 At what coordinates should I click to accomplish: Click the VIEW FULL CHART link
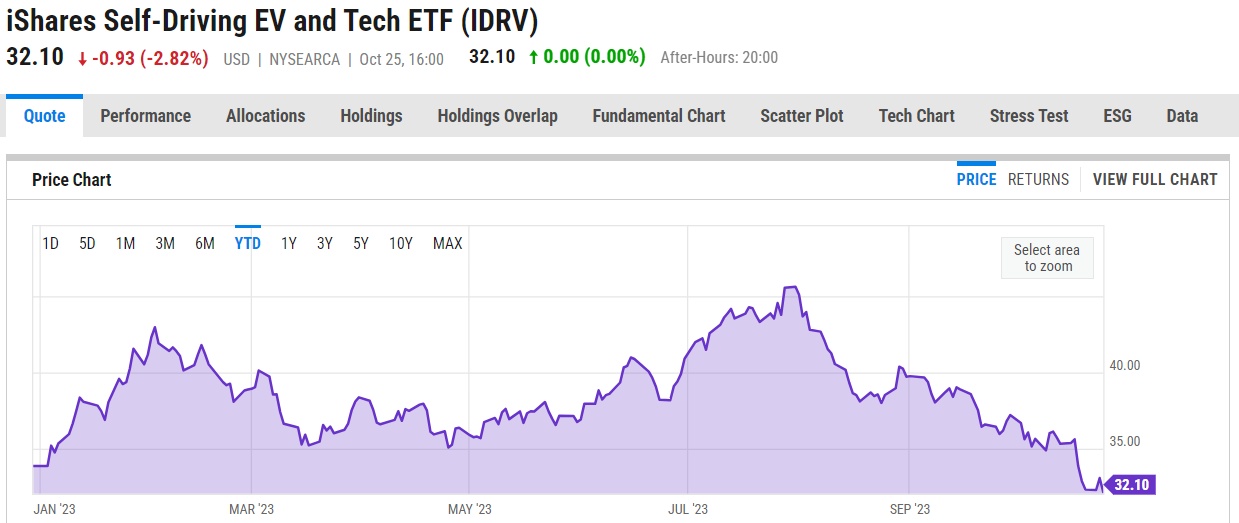pyautogui.click(x=1155, y=180)
